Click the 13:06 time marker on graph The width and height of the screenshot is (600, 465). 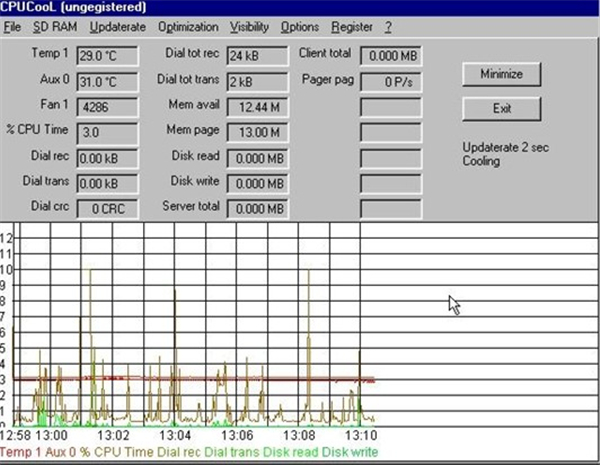pos(237,436)
